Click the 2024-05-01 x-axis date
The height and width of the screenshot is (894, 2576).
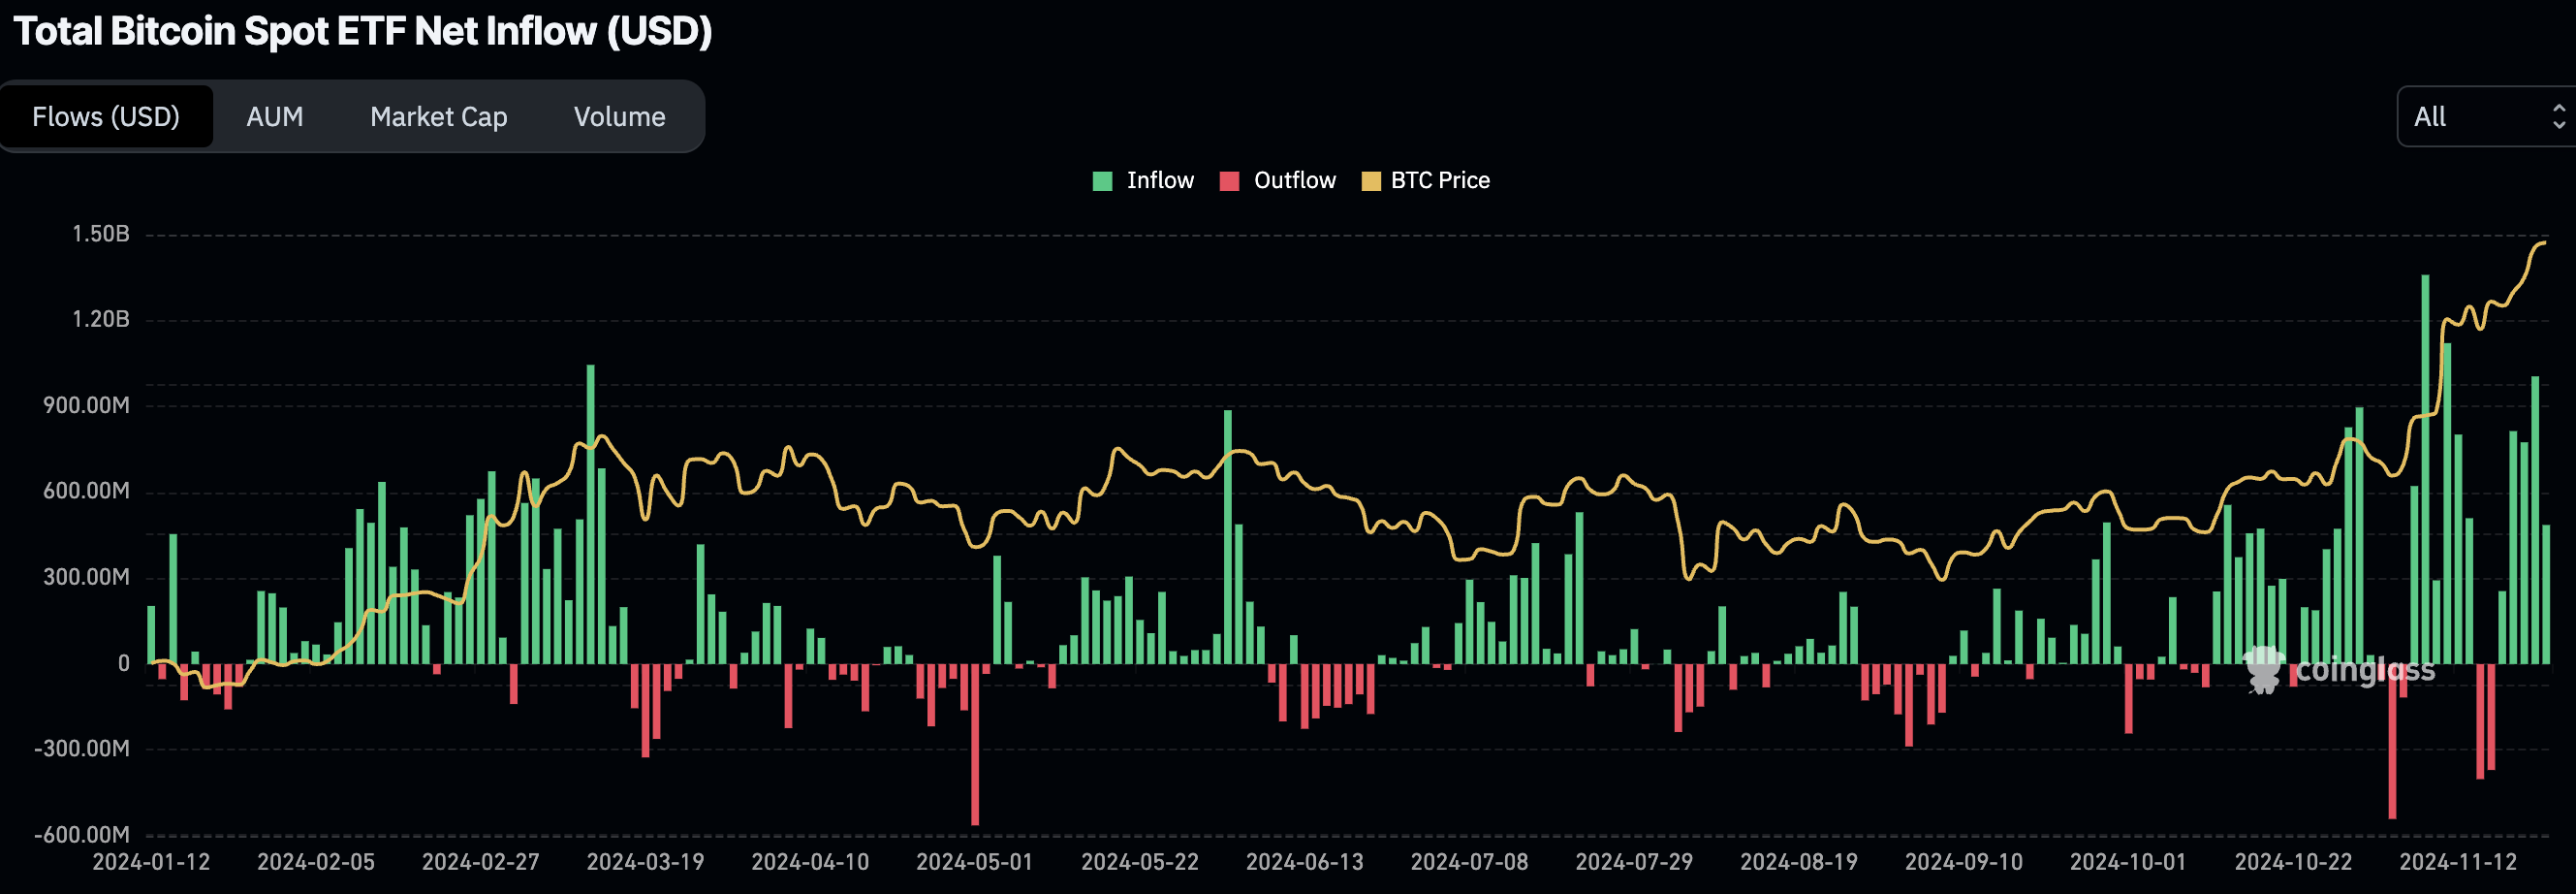[x=975, y=863]
